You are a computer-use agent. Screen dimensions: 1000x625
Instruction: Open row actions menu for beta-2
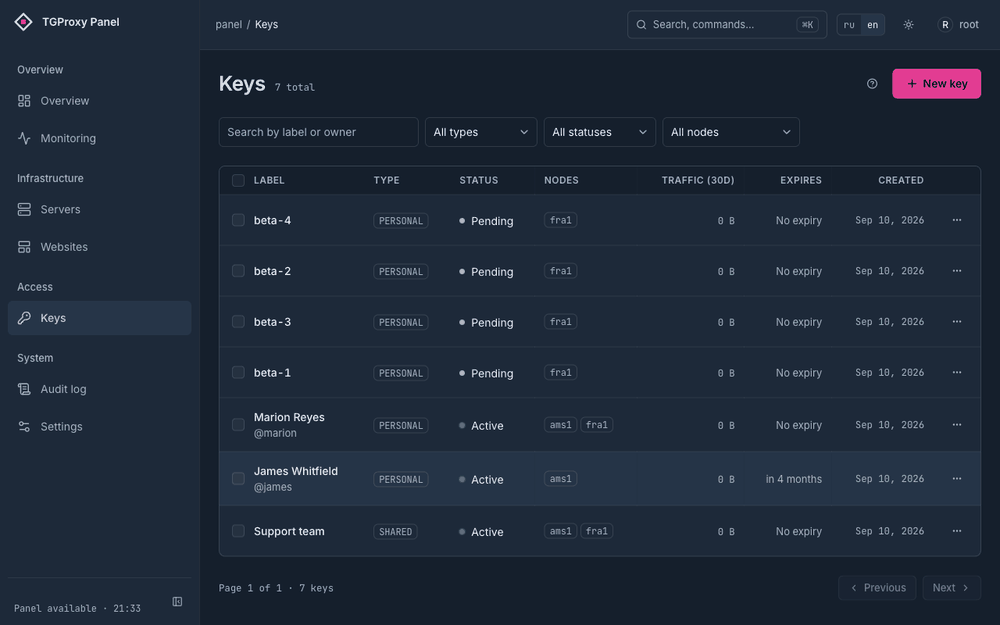click(957, 271)
